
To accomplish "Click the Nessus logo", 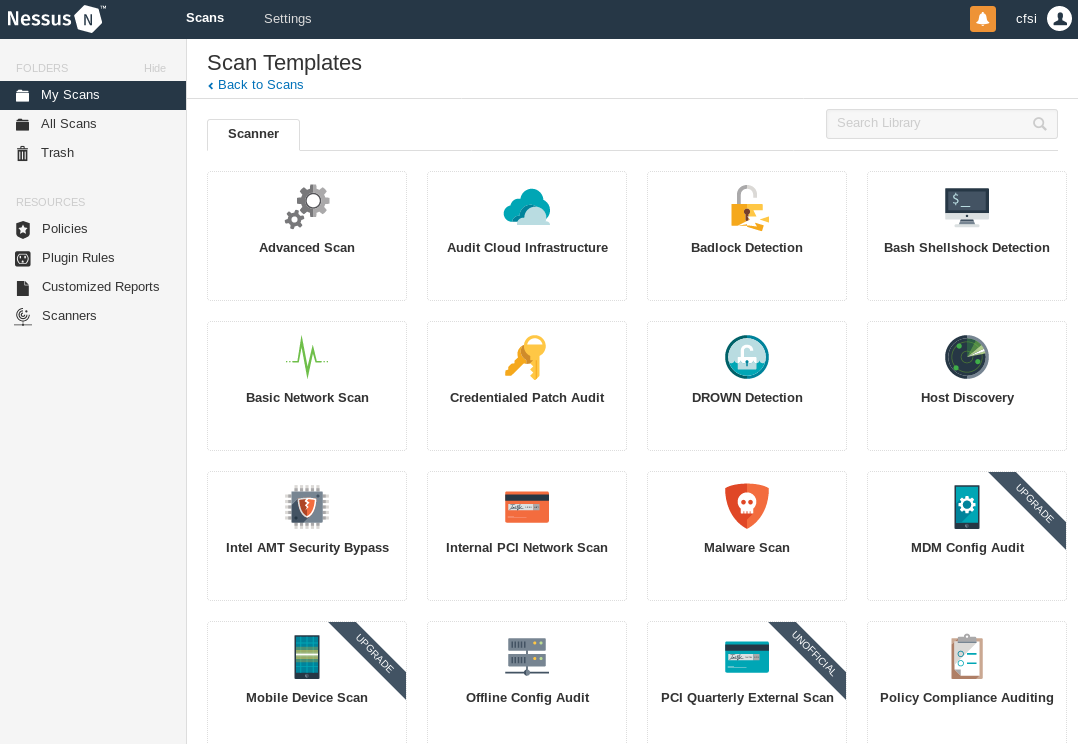I will (56, 19).
